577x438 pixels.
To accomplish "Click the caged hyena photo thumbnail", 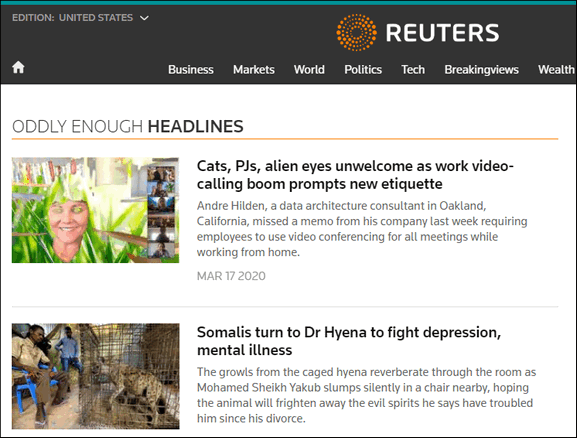I will (95, 376).
